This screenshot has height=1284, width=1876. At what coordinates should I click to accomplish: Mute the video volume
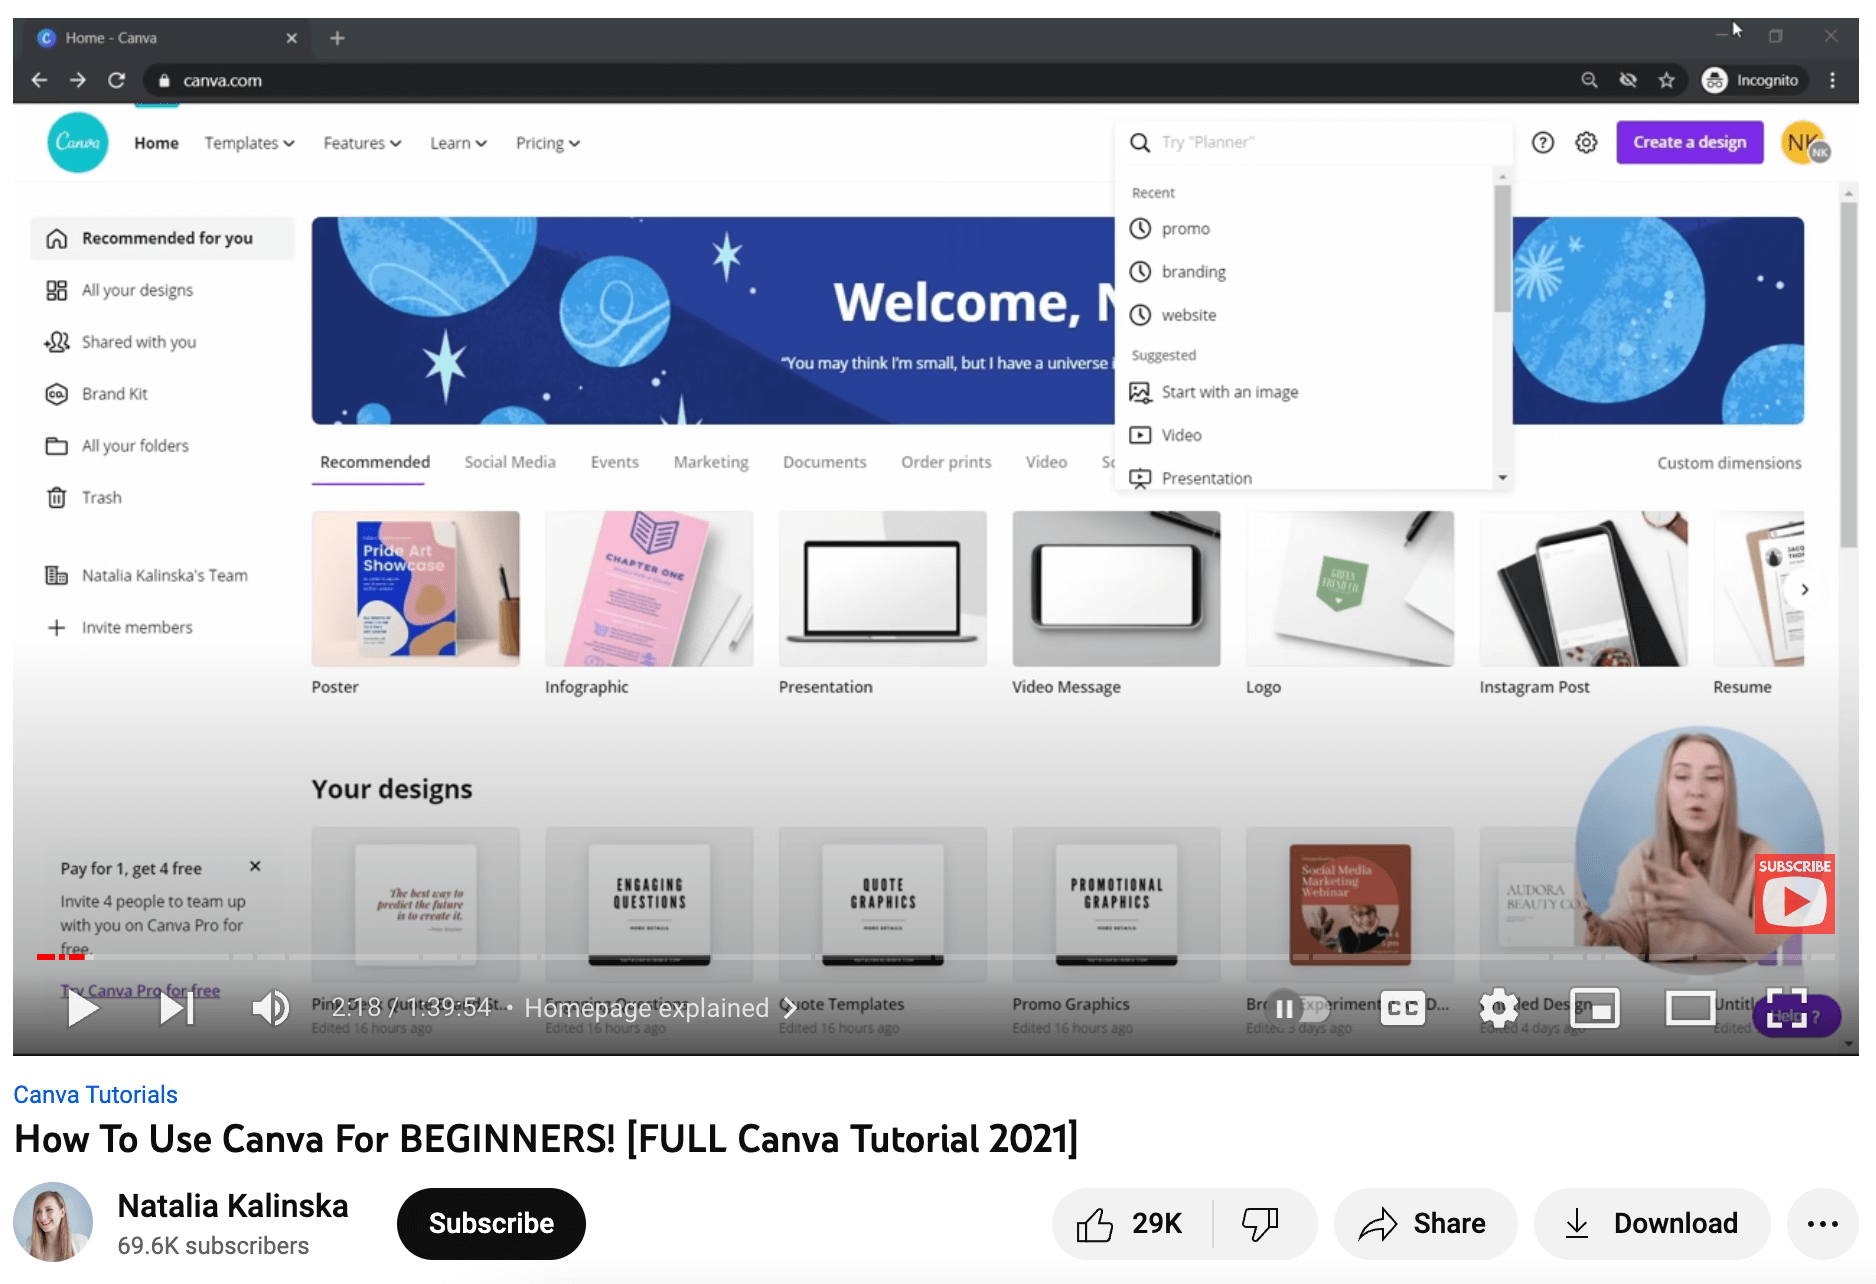(269, 1008)
